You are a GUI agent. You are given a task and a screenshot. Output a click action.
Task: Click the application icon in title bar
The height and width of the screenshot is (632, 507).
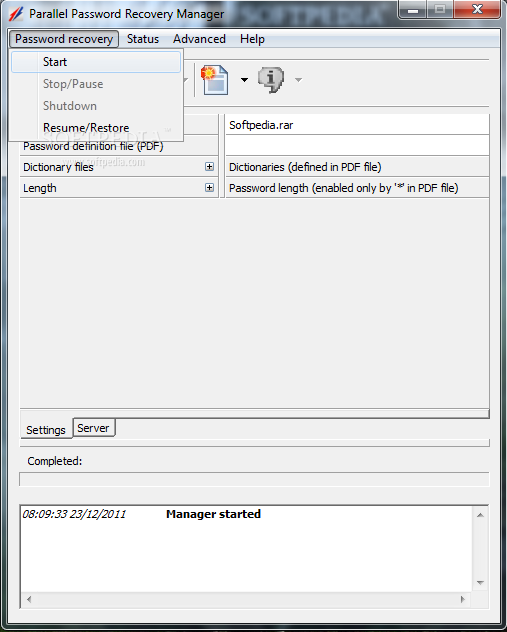point(16,14)
